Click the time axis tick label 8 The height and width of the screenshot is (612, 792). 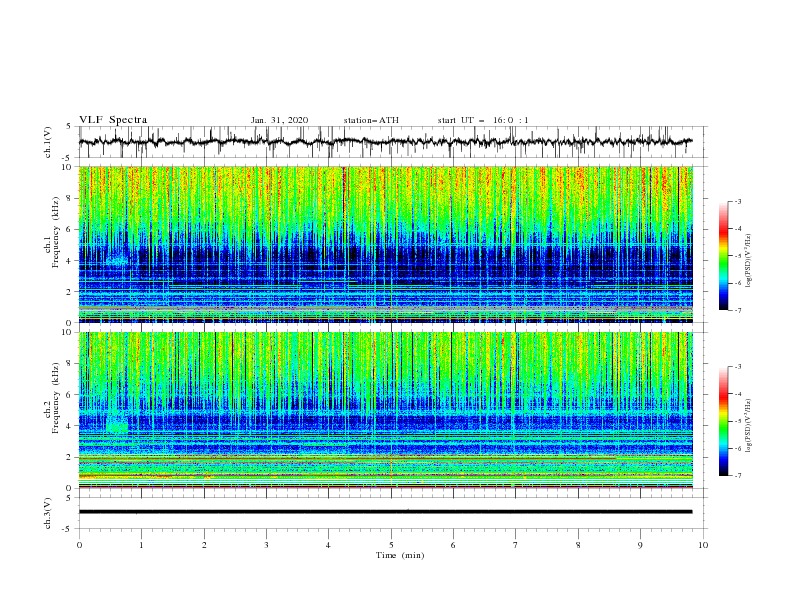click(x=578, y=545)
